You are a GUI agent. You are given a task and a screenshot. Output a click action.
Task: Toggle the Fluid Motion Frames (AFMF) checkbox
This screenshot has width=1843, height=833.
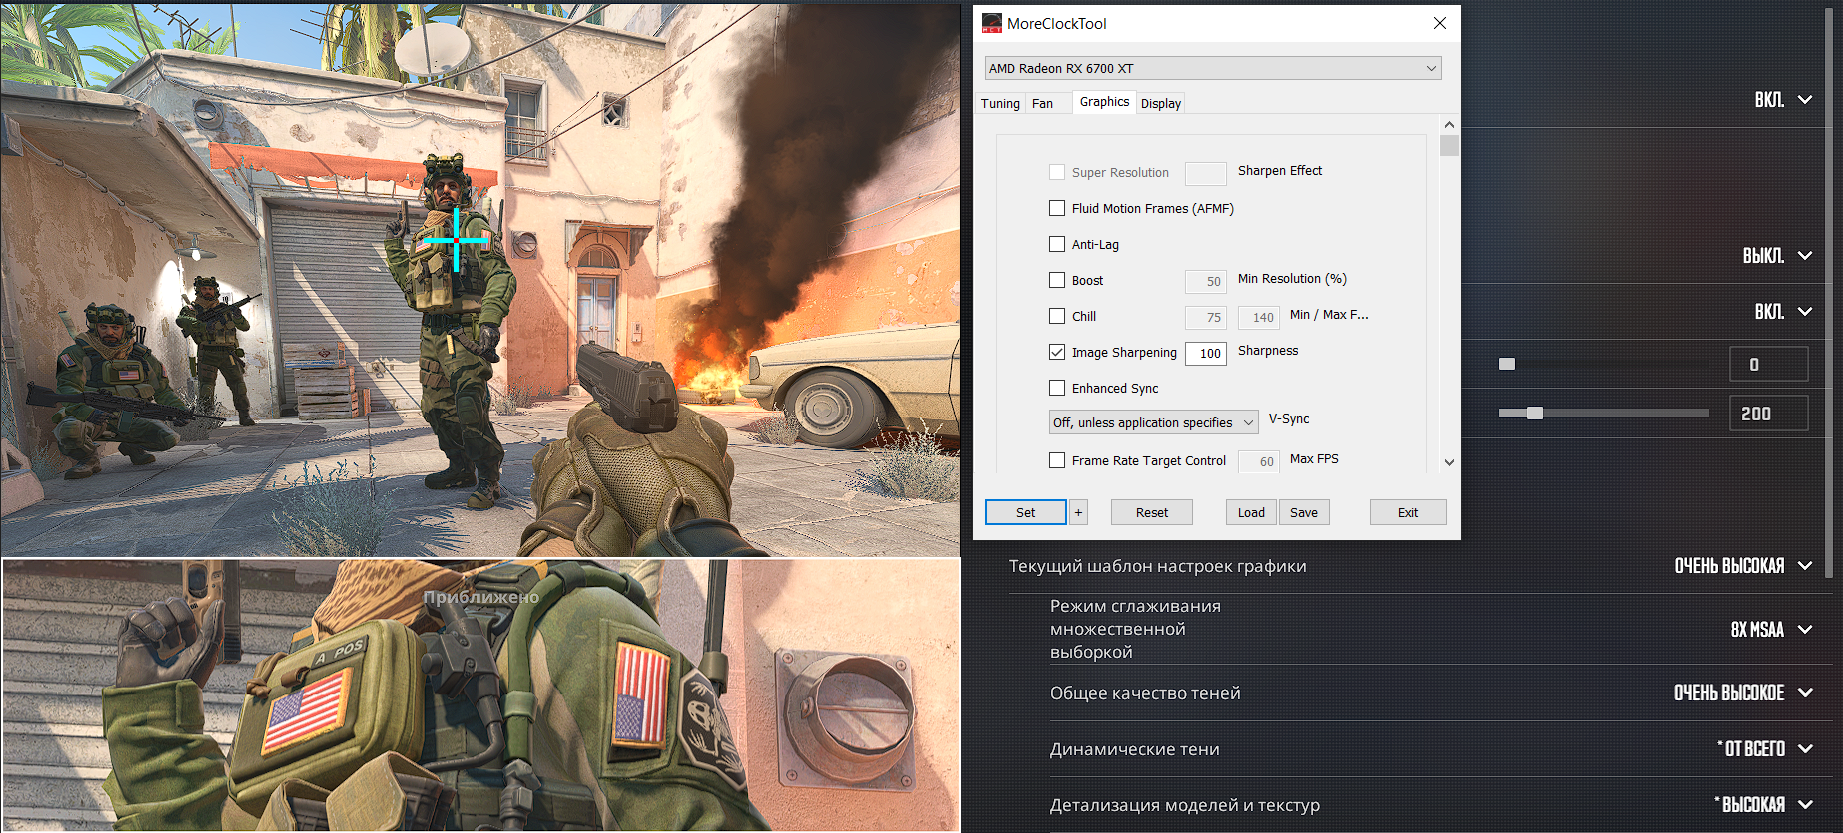coord(1057,208)
